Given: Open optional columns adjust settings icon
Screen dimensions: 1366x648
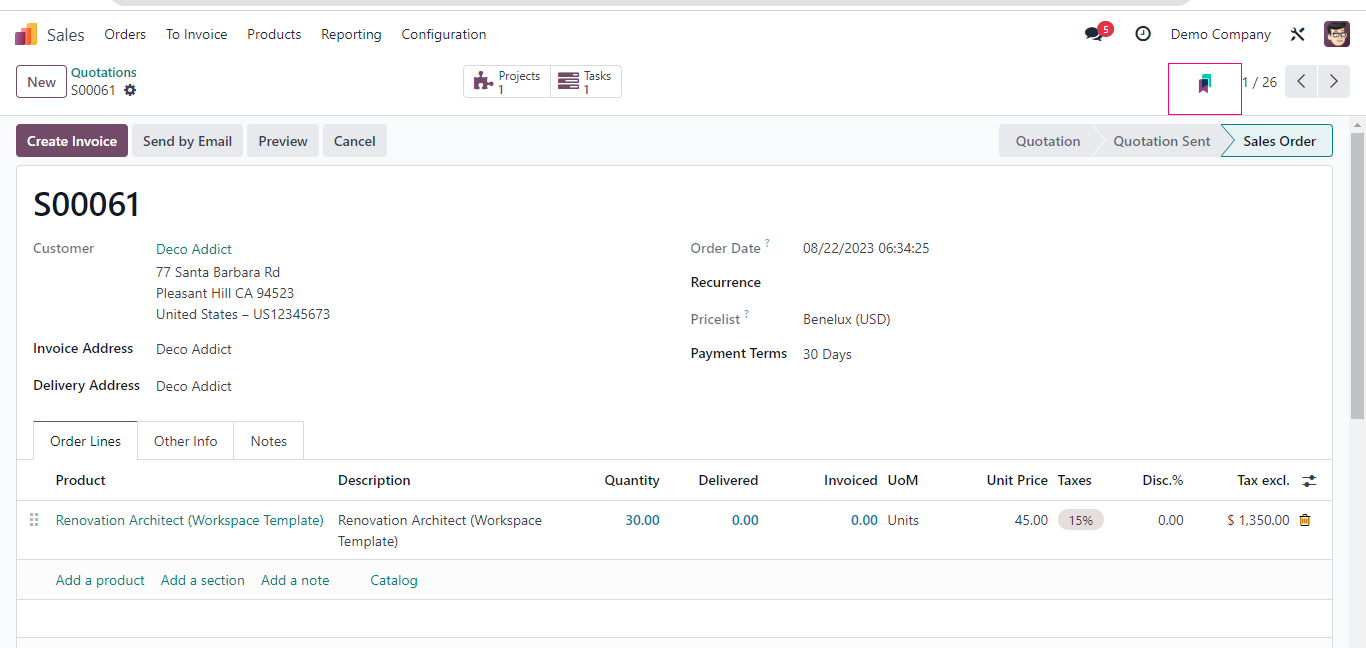Looking at the screenshot, I should point(1309,481).
